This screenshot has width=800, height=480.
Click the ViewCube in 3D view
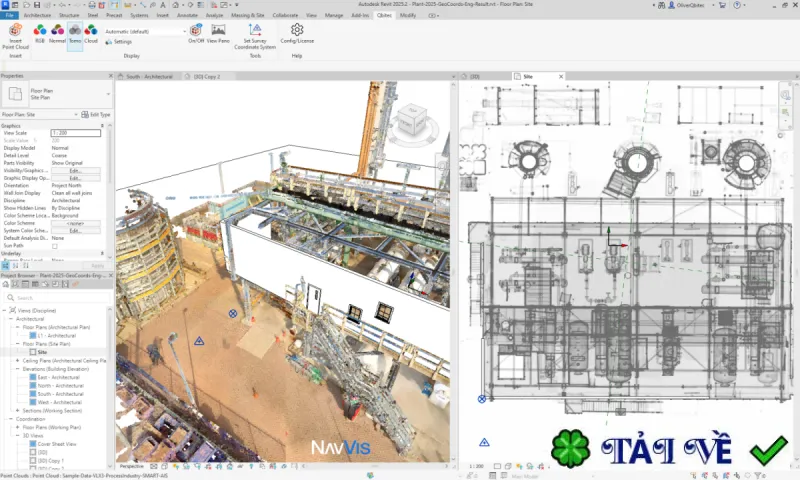(412, 121)
